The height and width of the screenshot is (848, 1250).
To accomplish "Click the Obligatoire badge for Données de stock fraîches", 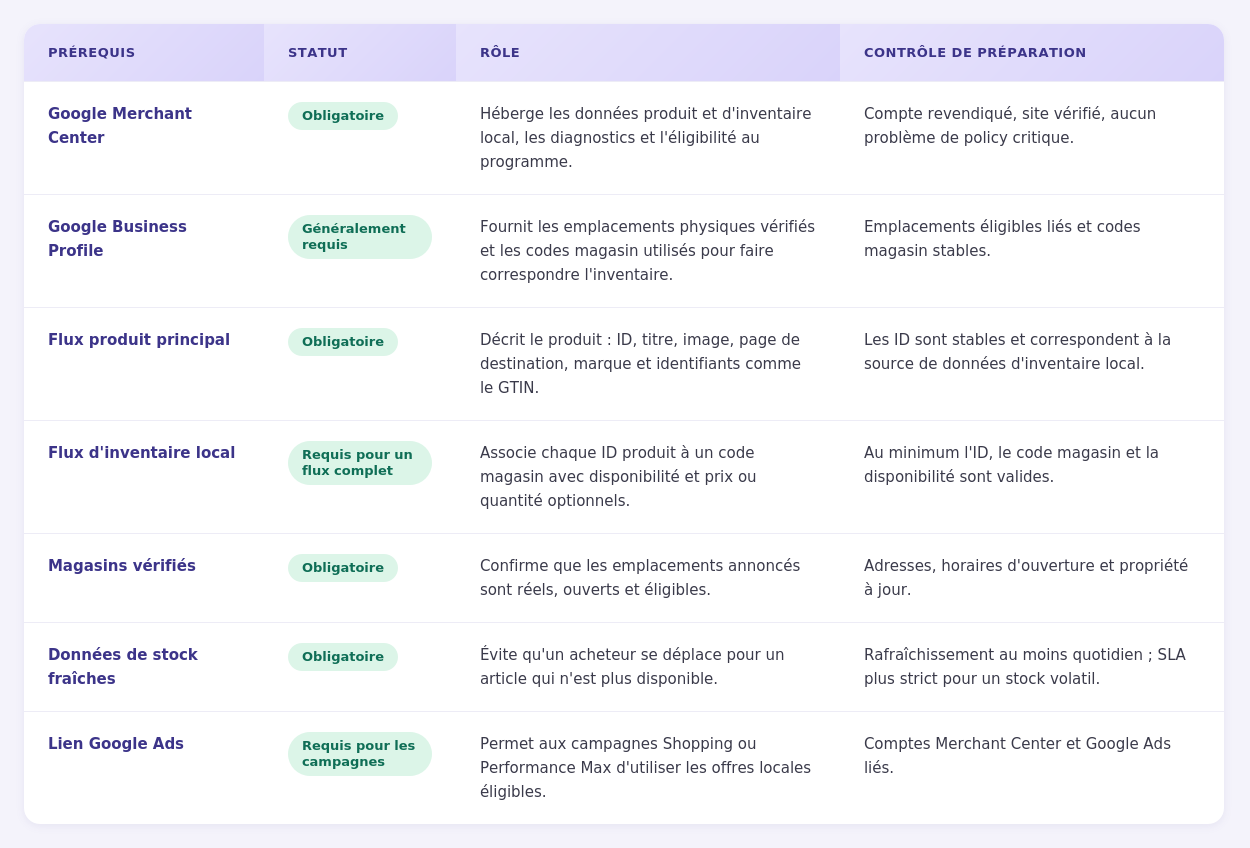I will [x=343, y=657].
